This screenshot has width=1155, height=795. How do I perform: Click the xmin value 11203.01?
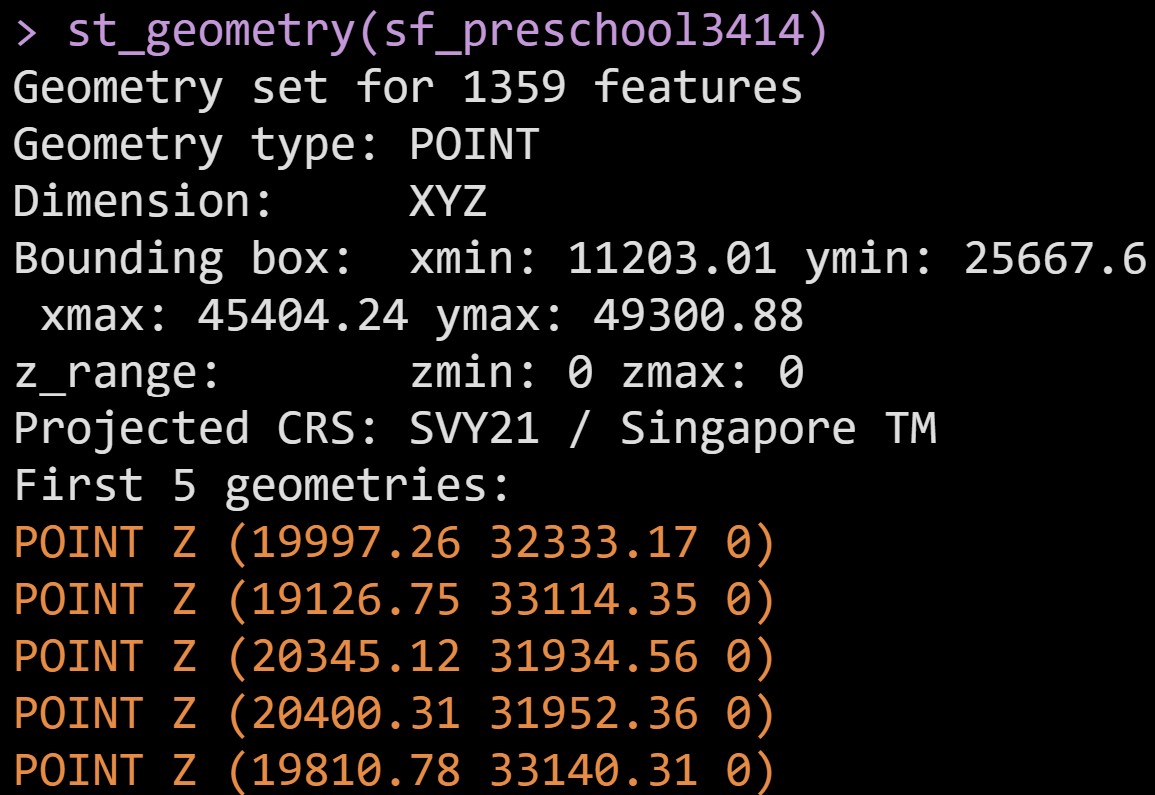tap(671, 259)
